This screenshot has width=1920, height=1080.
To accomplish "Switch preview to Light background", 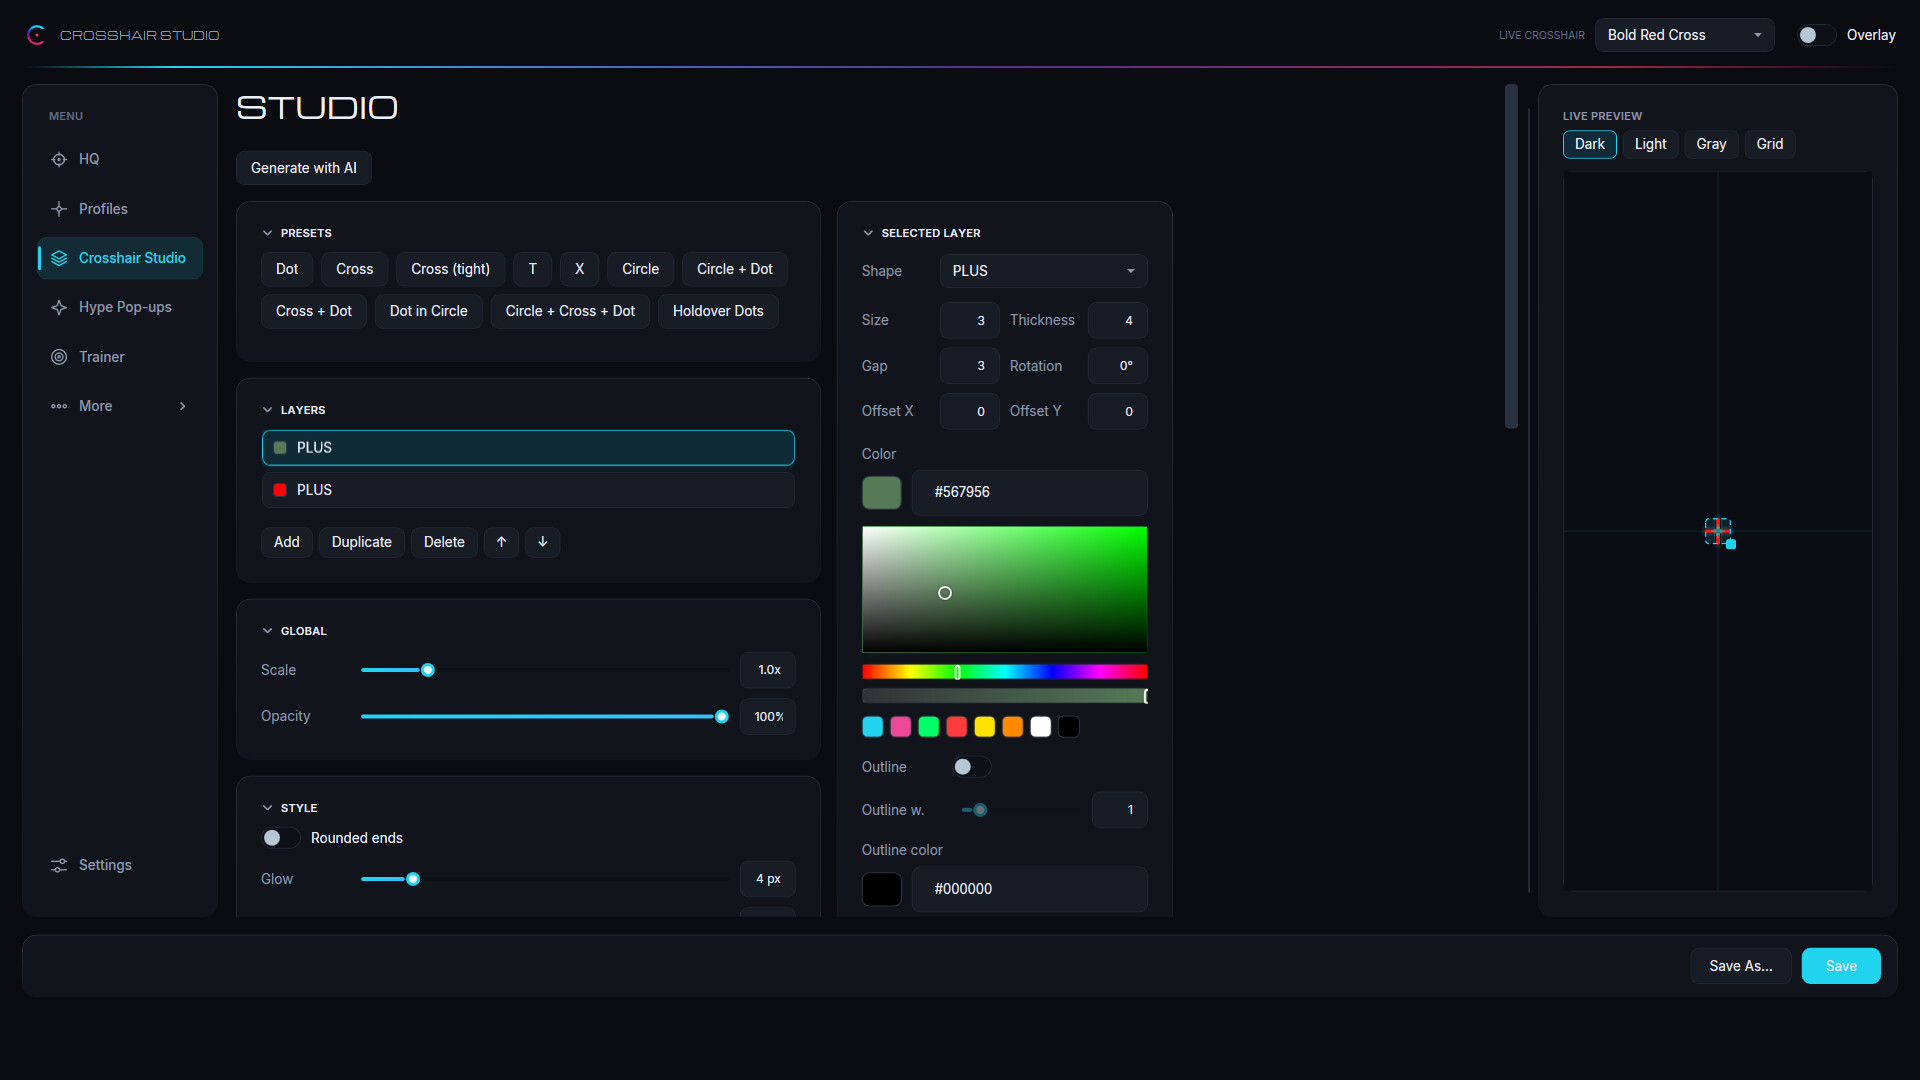I will [1650, 144].
